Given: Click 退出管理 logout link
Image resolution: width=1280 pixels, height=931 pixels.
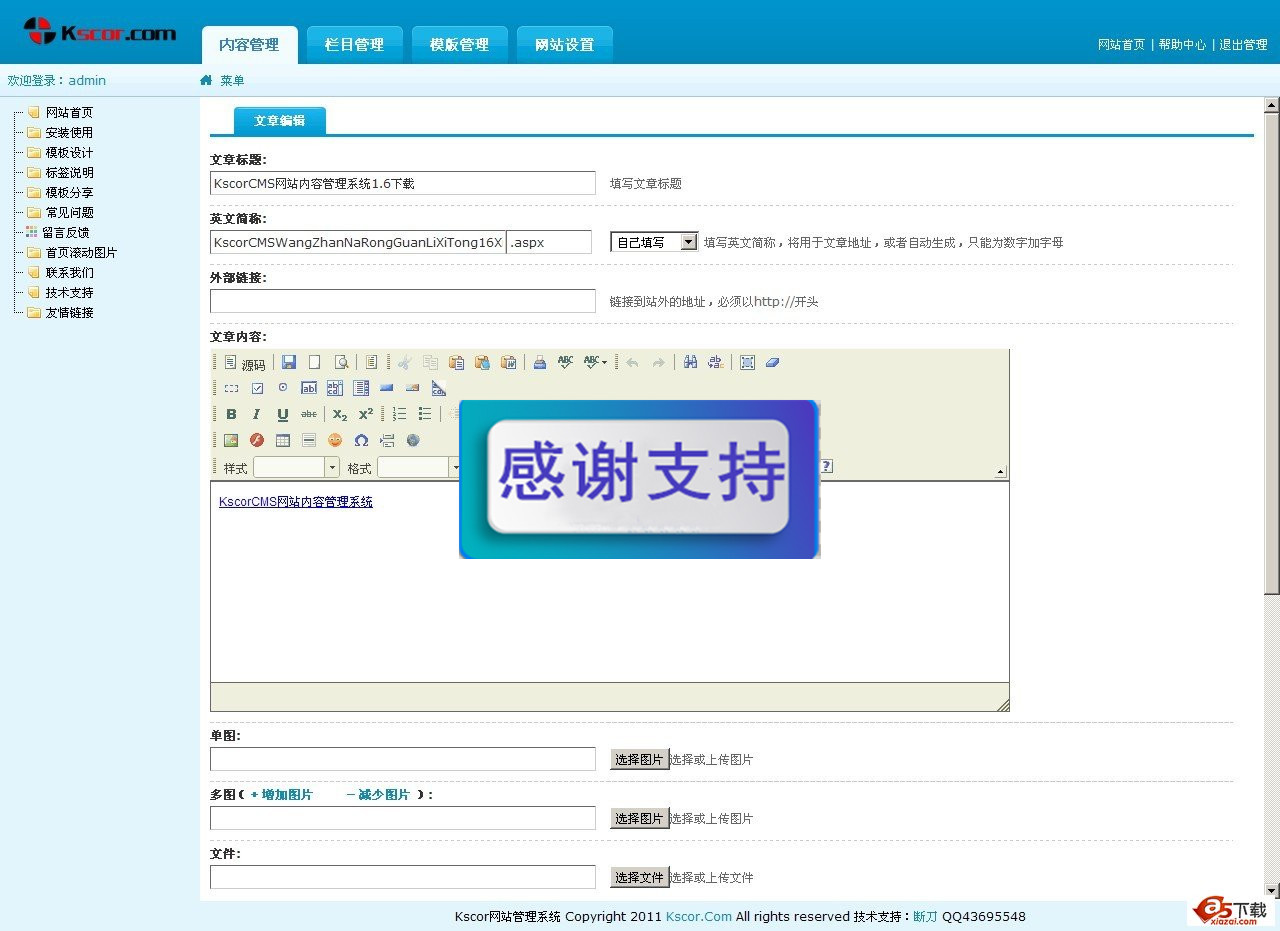Looking at the screenshot, I should [1243, 45].
